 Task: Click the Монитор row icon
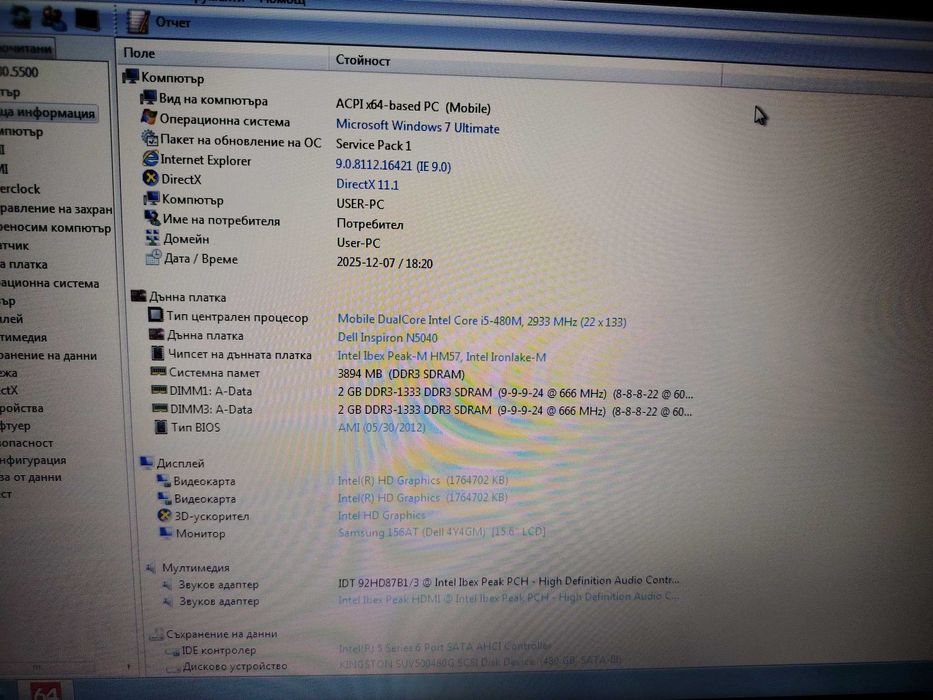pos(165,533)
